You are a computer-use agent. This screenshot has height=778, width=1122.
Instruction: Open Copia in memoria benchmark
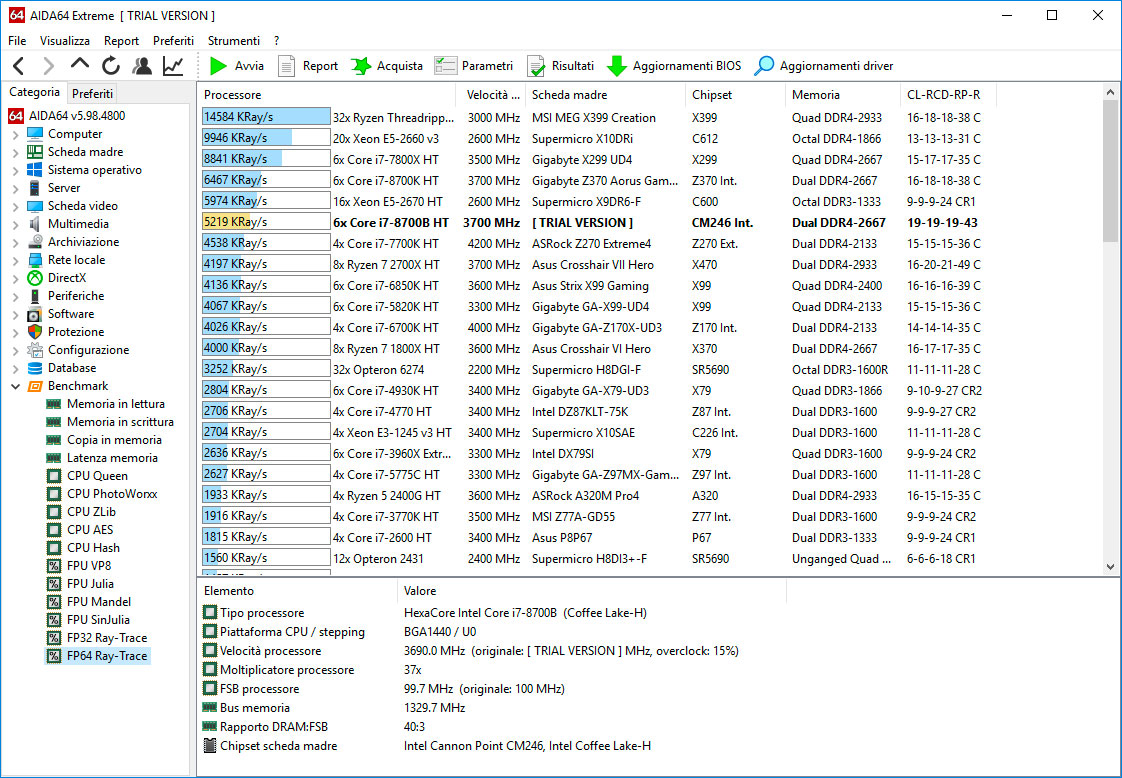(x=114, y=439)
